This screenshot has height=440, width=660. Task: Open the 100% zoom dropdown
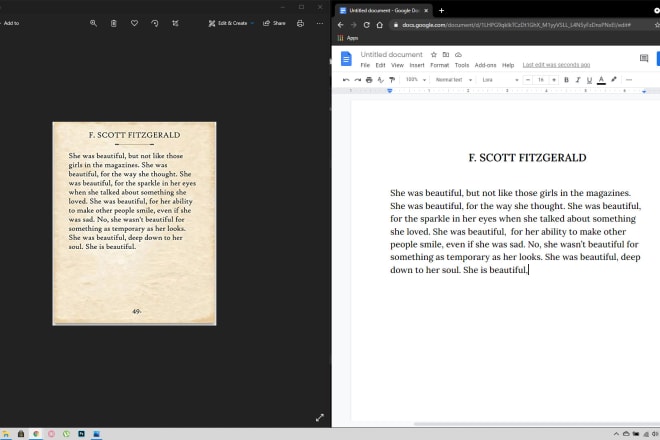tap(415, 80)
